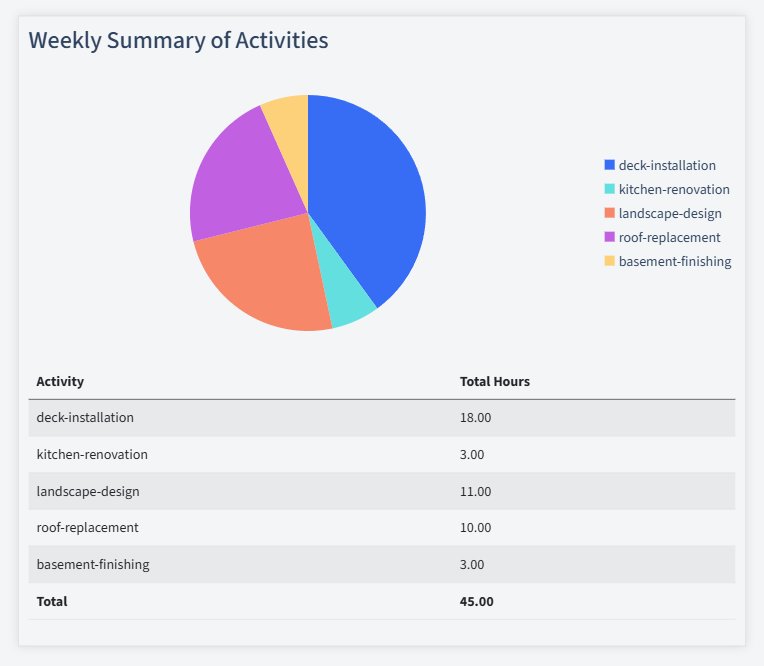Toggle deck-installation legend label
Viewport: 764px width, 666px height.
[x=667, y=165]
